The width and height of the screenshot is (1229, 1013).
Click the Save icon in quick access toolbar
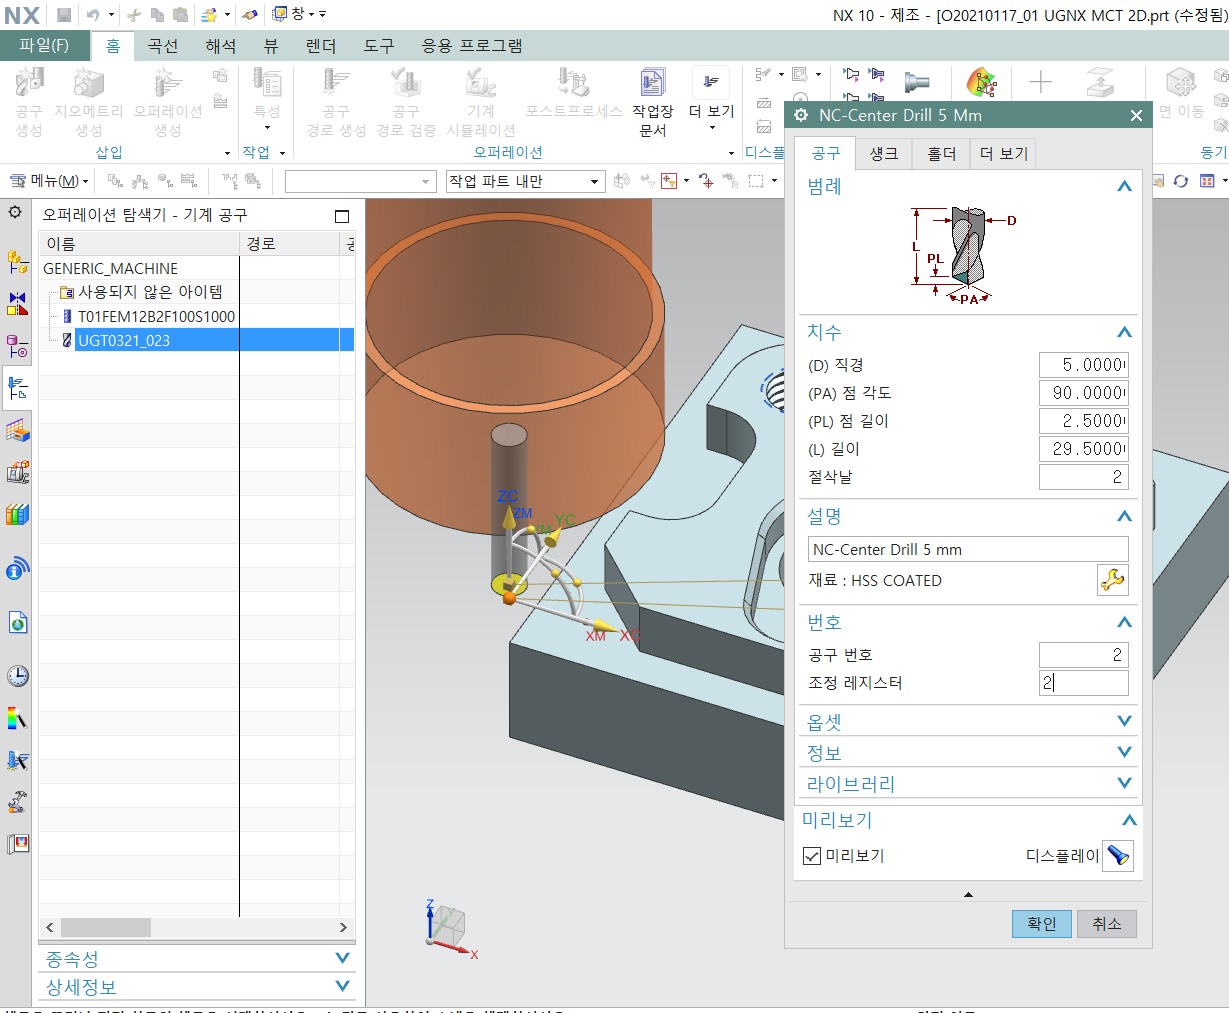(64, 14)
